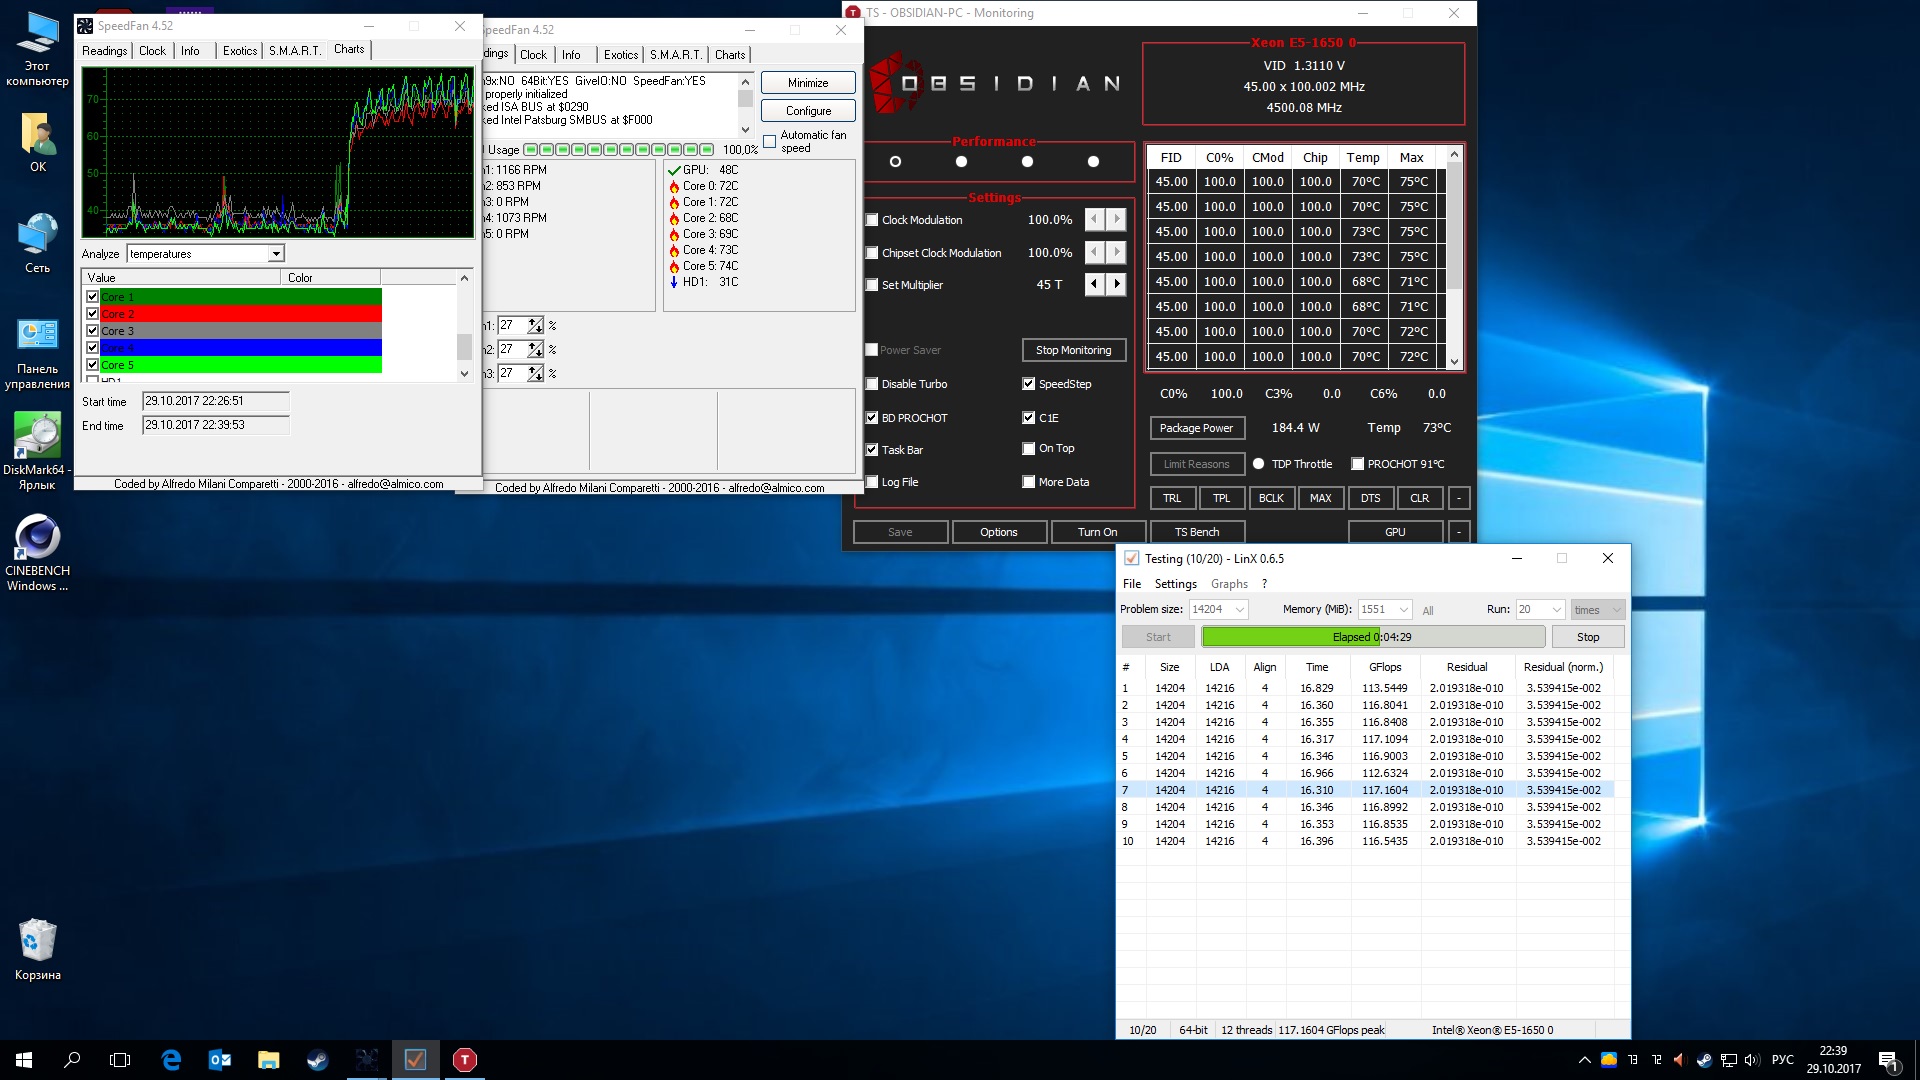Switch to the S.M.A.R.T. tab in SpeedFan

295,51
